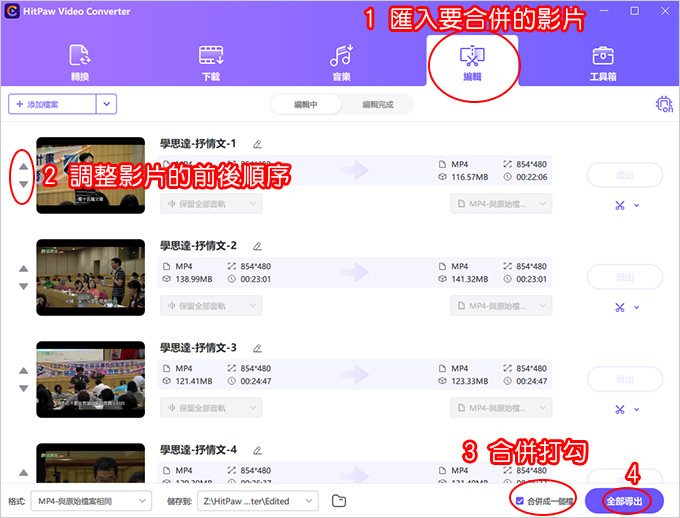Viewport: 680px width, 518px height.
Task: Click the HitPaw Video Converter logo
Action: (x=12, y=11)
